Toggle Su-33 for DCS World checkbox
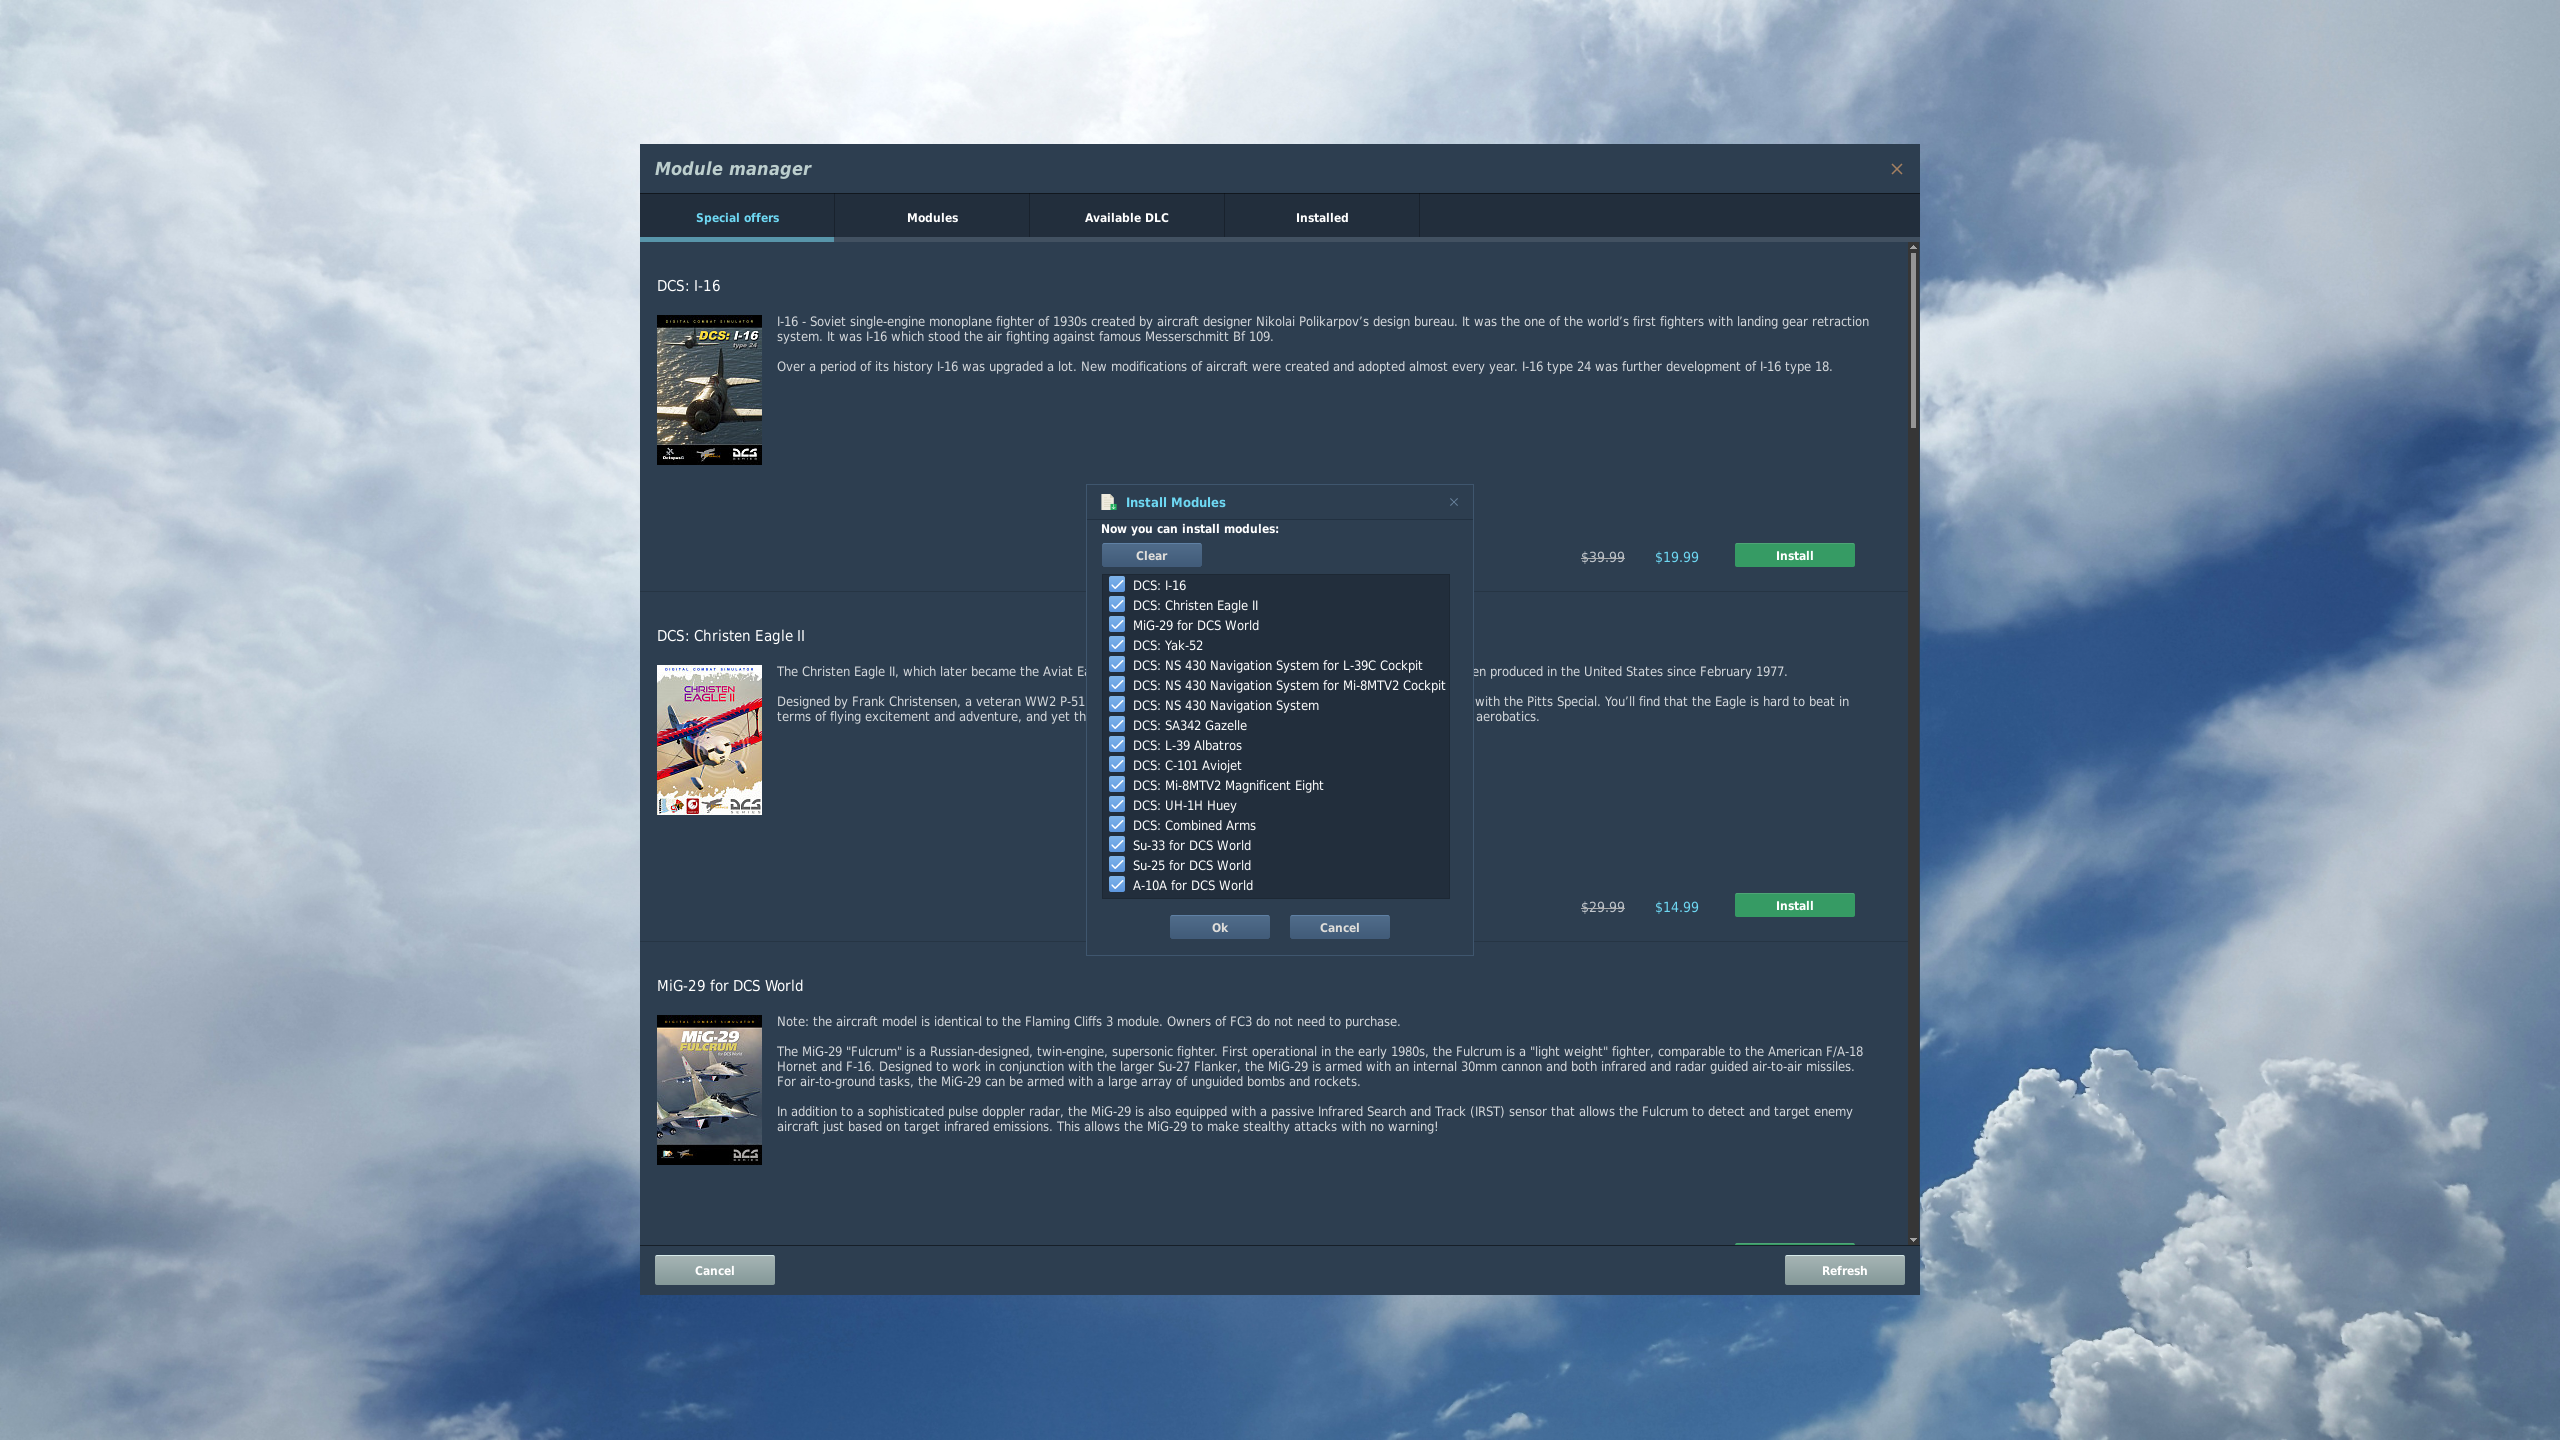Screen dimensions: 2560x1440 1117,845
